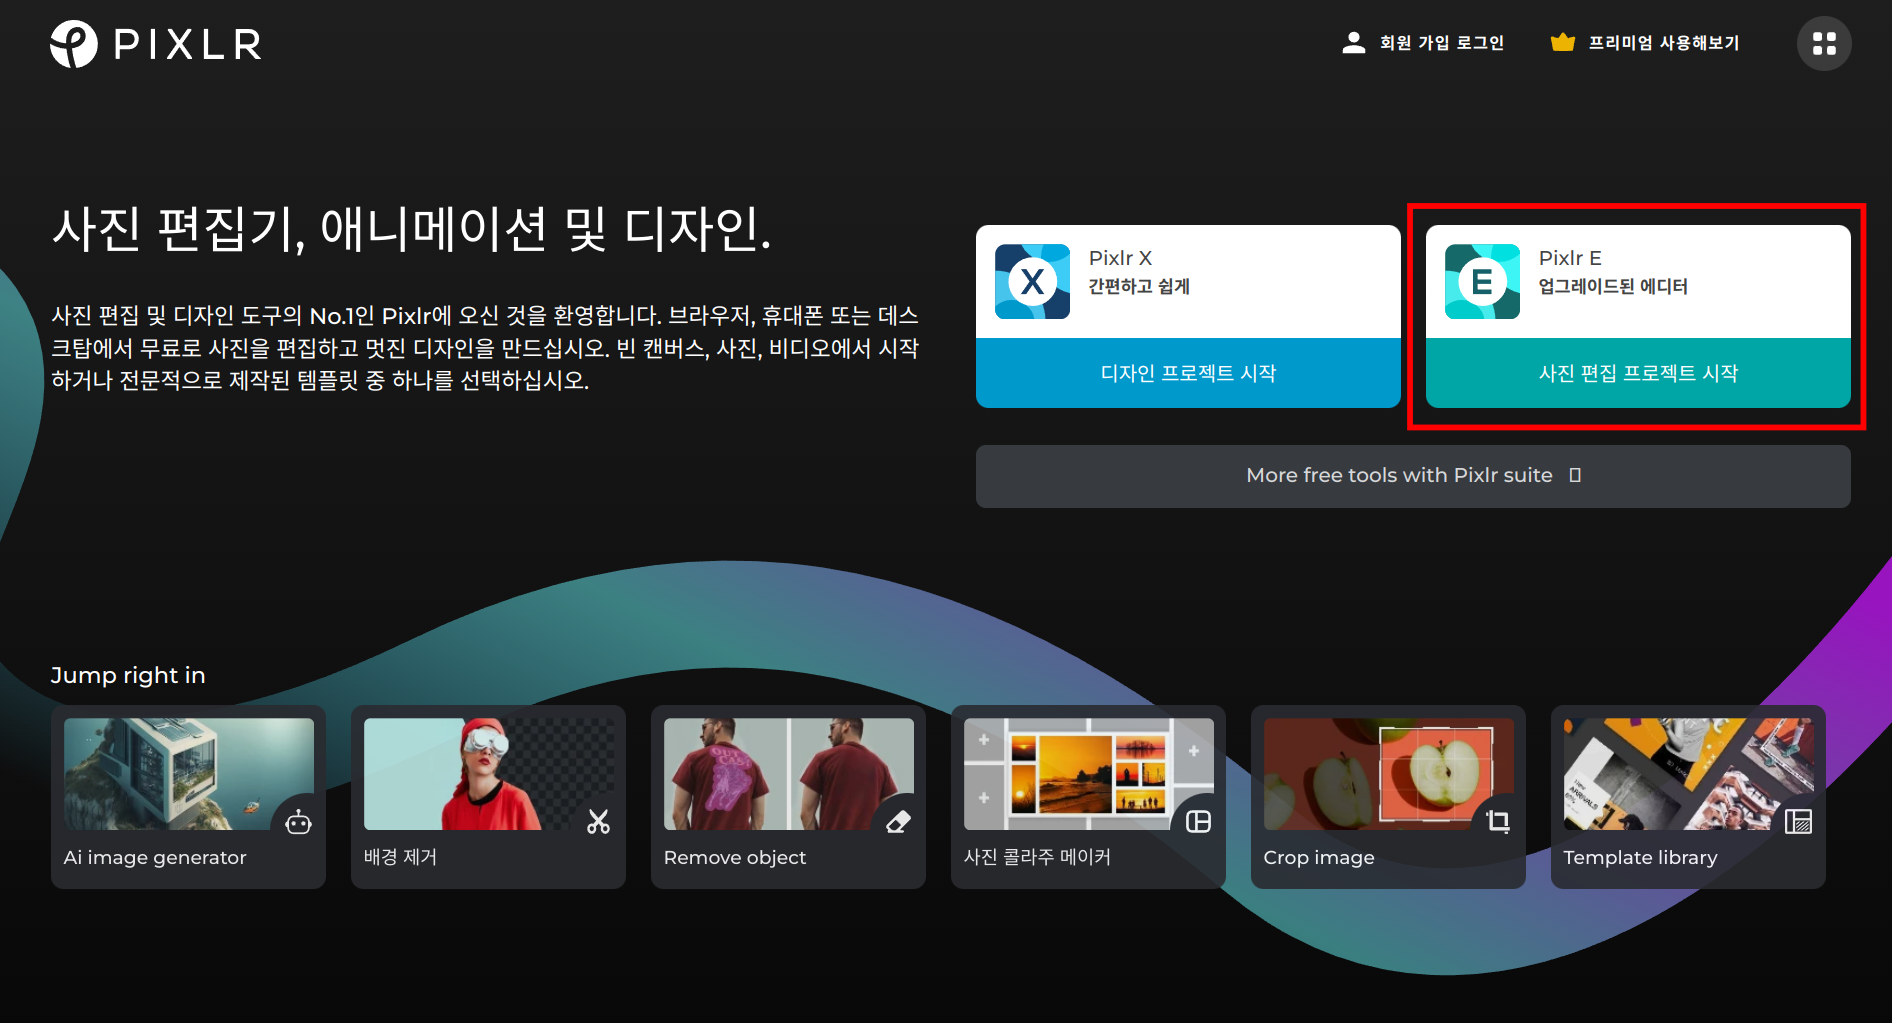
Task: Expand More free tools with Pixlr suite
Action: click(x=1413, y=476)
